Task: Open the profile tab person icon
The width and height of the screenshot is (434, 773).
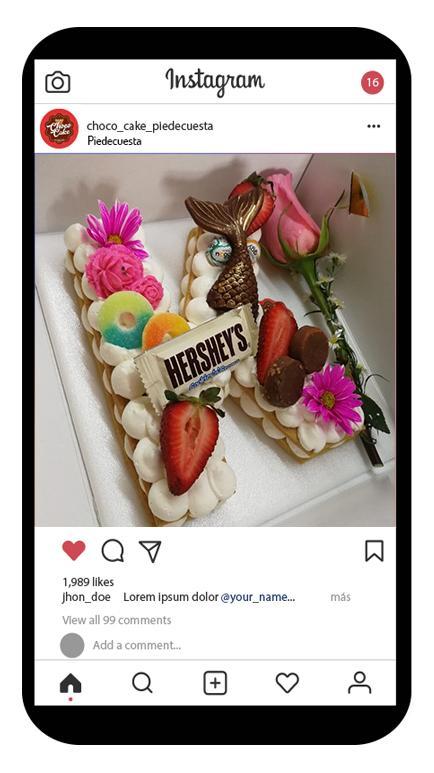Action: pyautogui.click(x=360, y=683)
